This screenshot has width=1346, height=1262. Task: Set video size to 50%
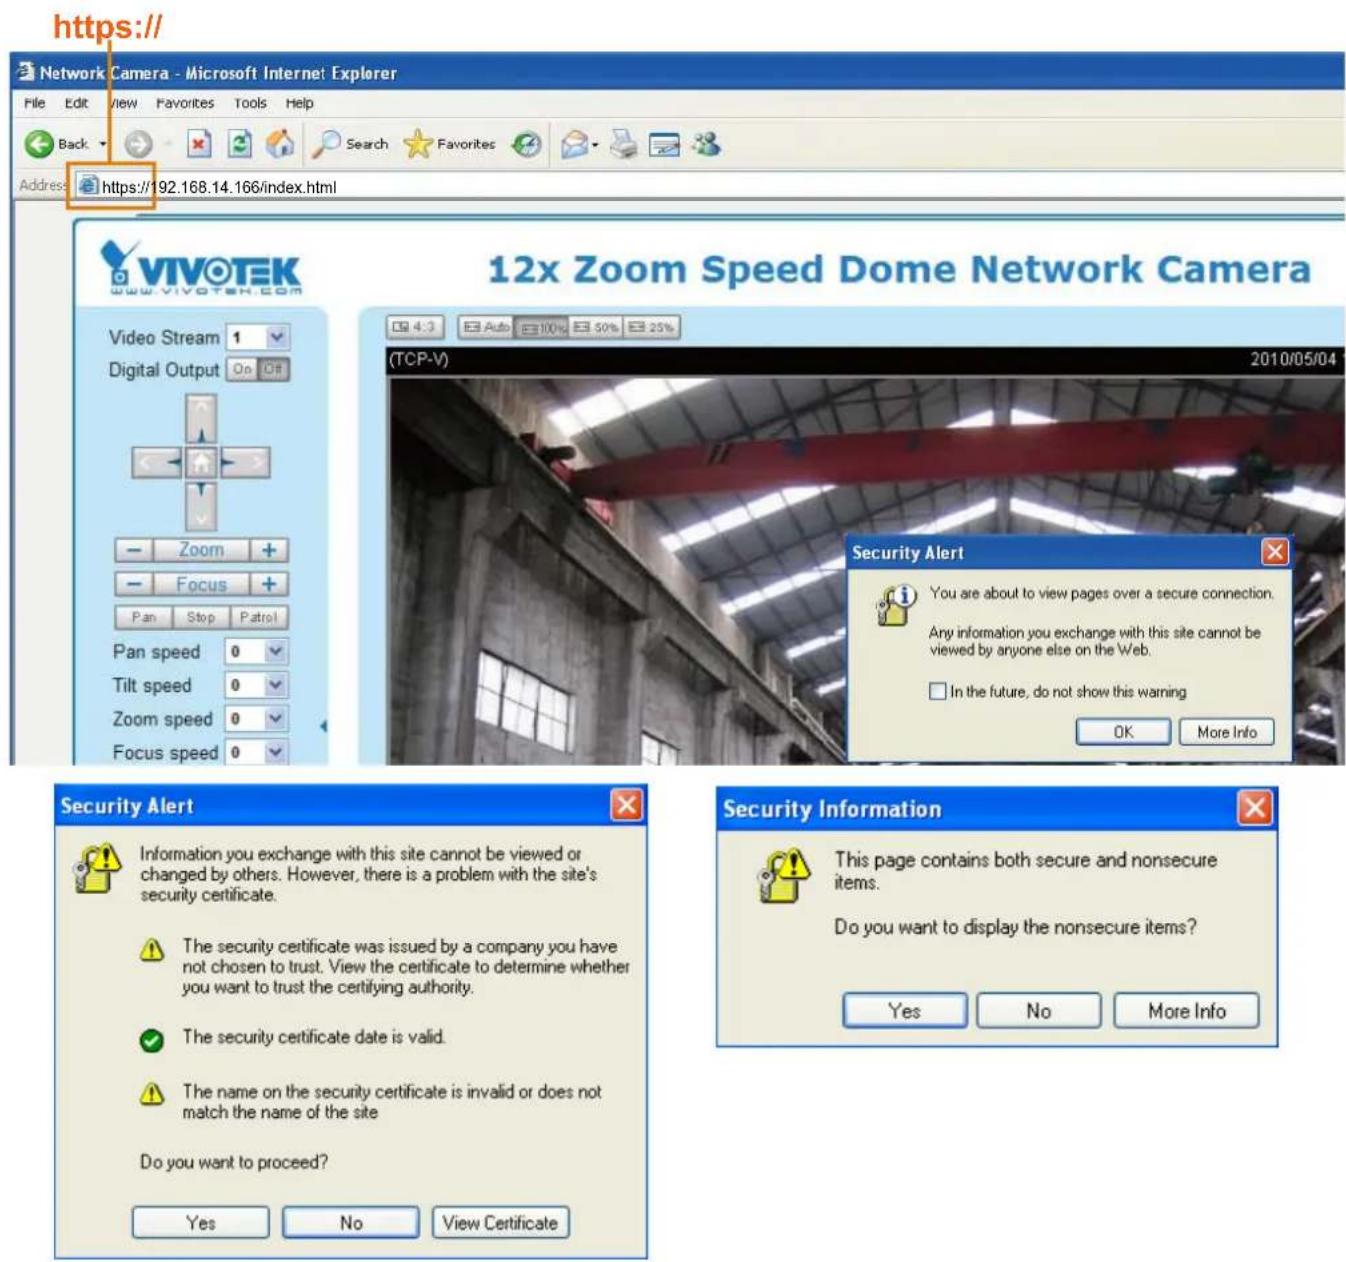pos(596,327)
